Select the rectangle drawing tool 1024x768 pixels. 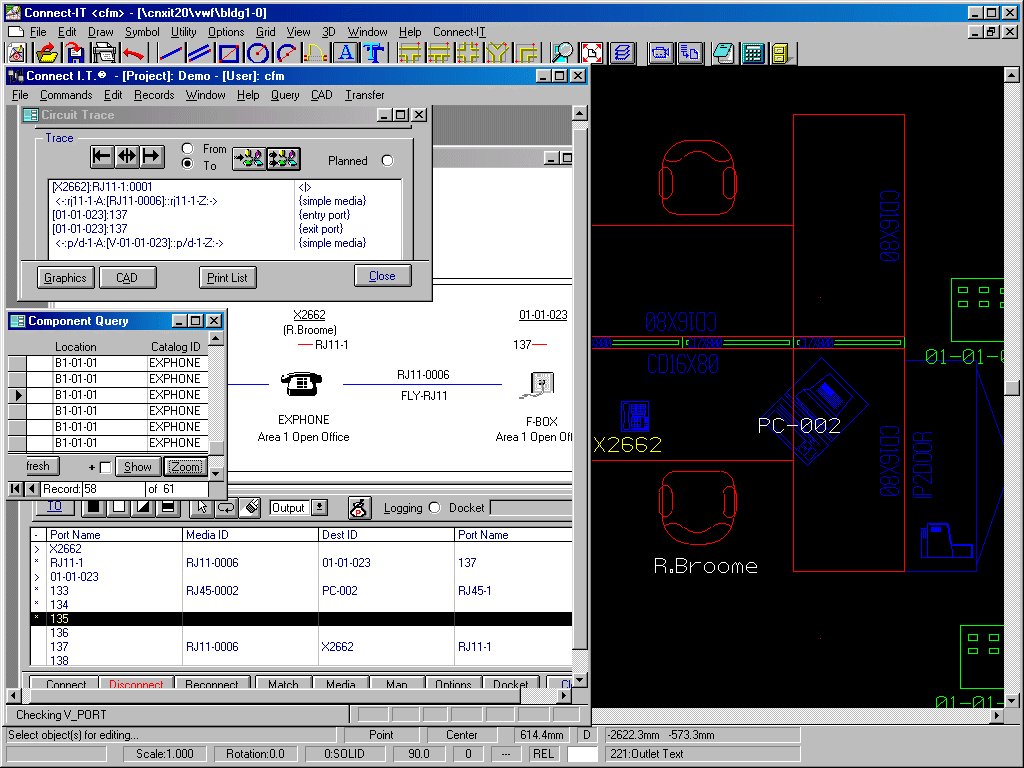tap(229, 53)
